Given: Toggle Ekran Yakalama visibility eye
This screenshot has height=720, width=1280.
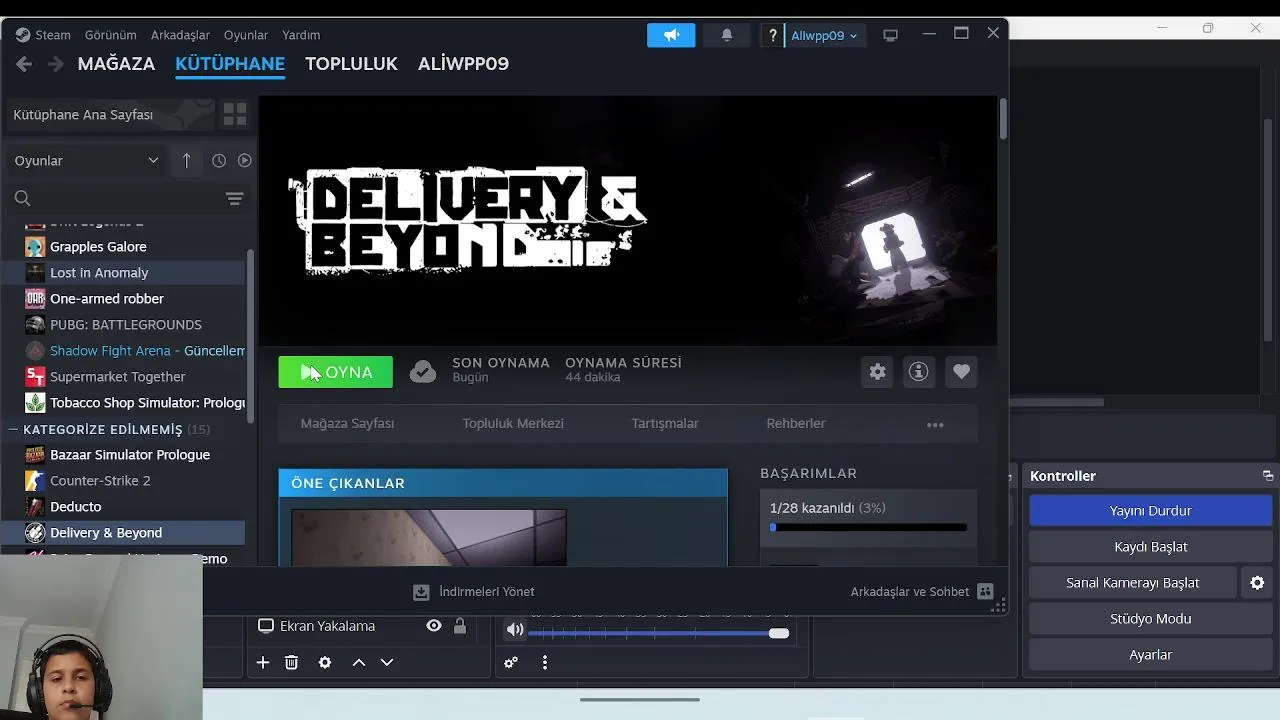Looking at the screenshot, I should [x=434, y=626].
